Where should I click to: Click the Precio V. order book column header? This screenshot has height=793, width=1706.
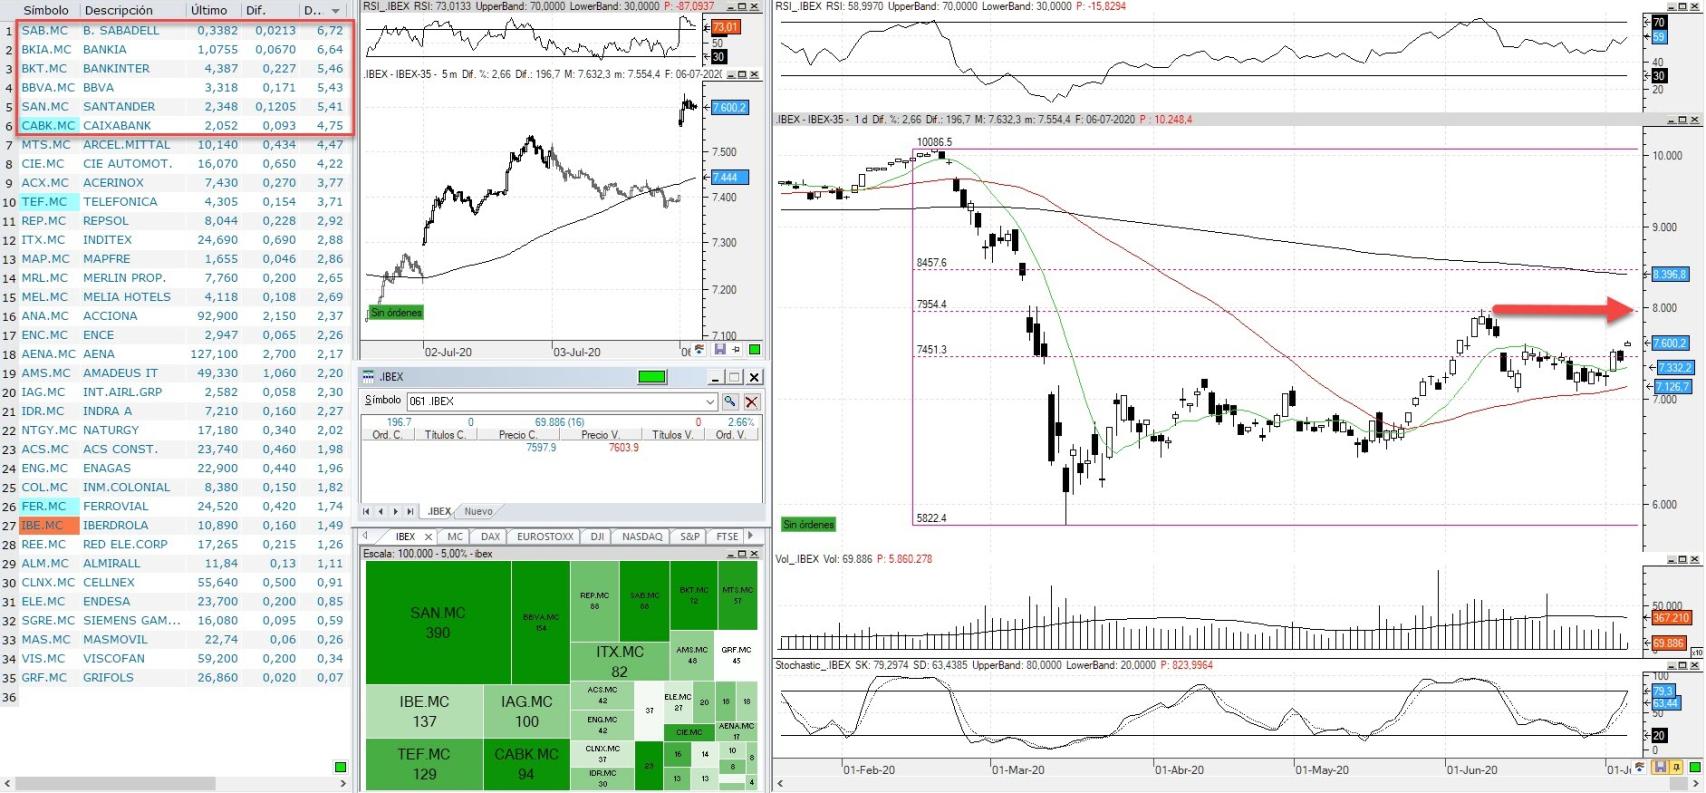(600, 435)
